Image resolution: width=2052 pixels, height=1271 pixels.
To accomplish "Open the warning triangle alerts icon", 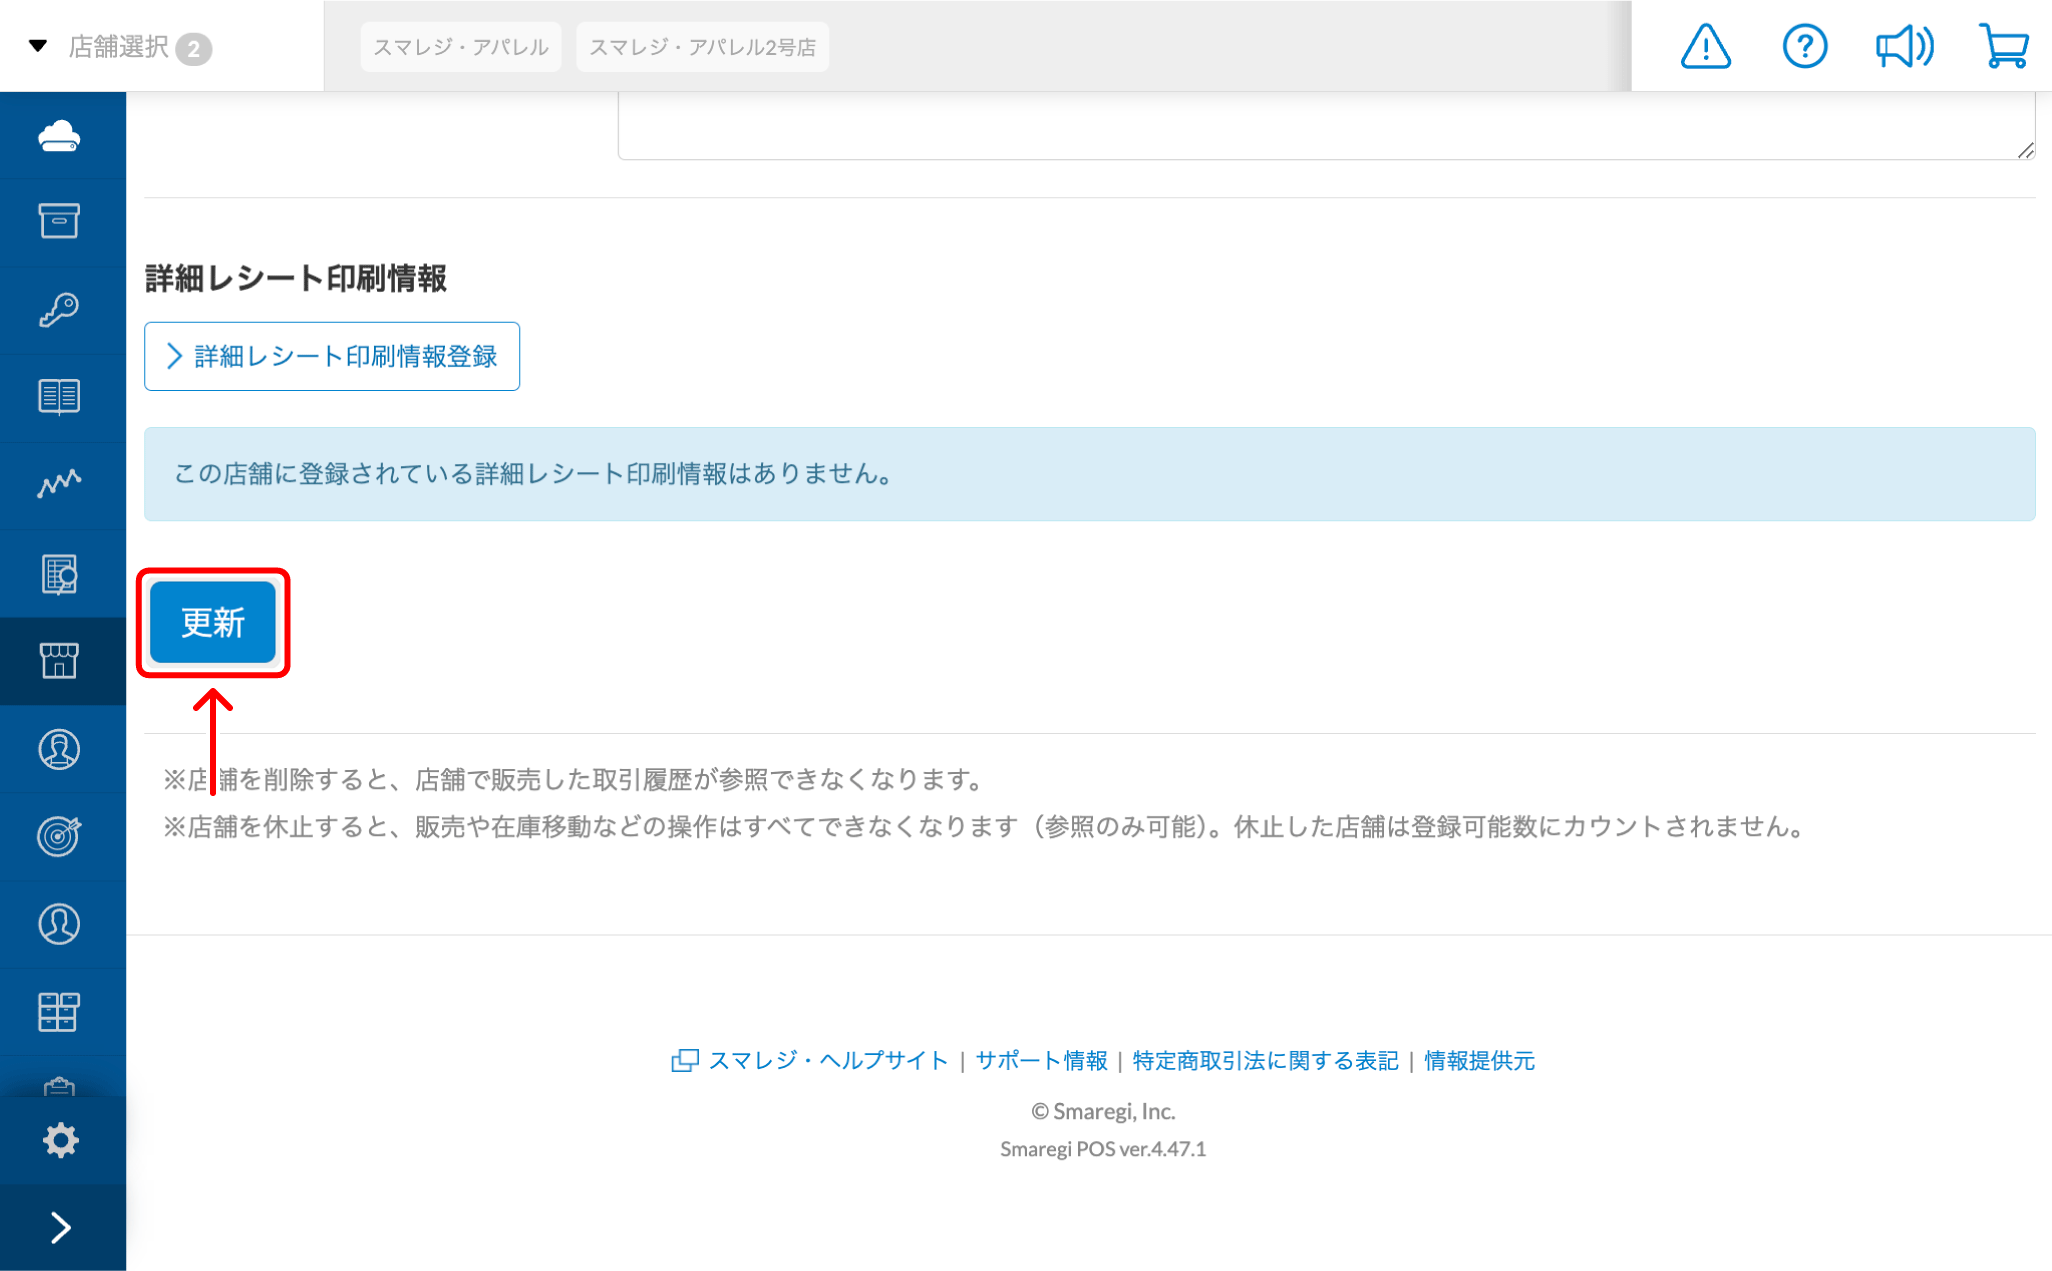I will [x=1705, y=46].
